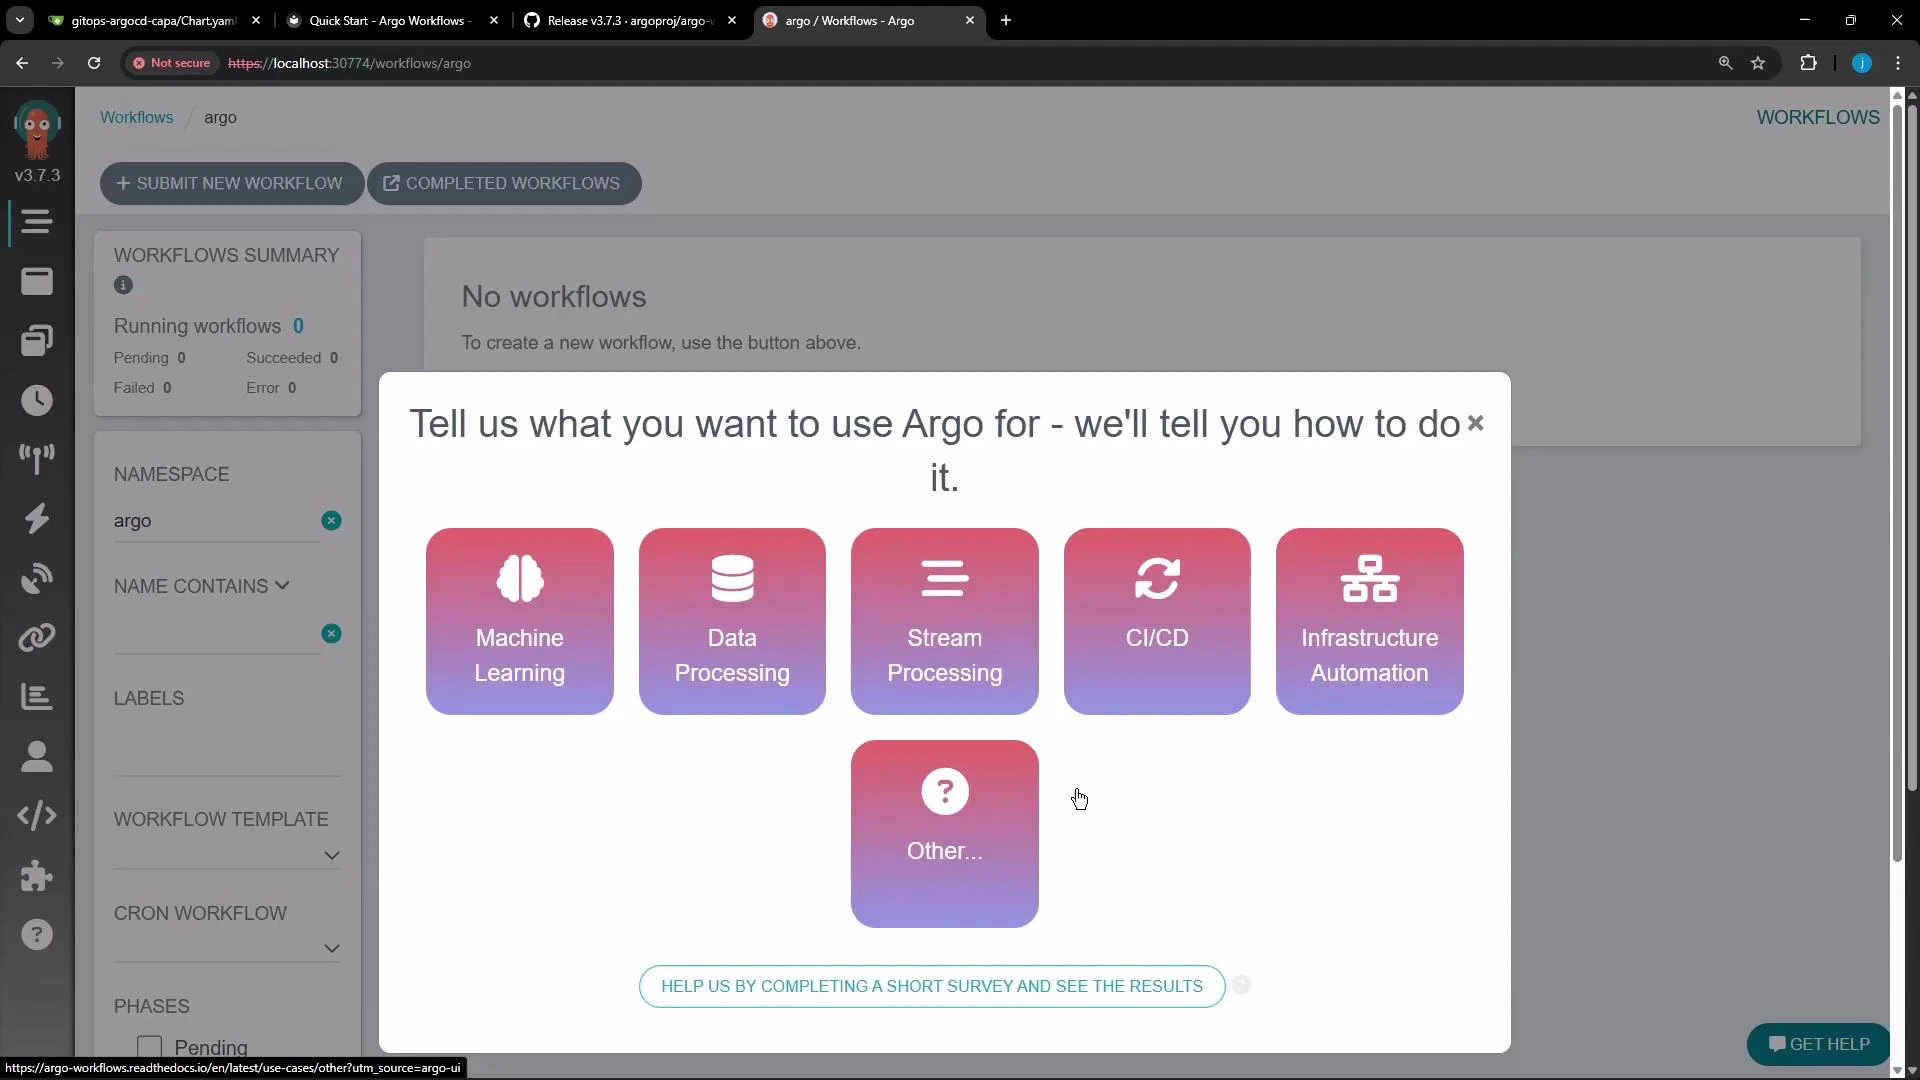Open browser extensions icon
Image resolution: width=1920 pixels, height=1080 pixels.
1808,63
